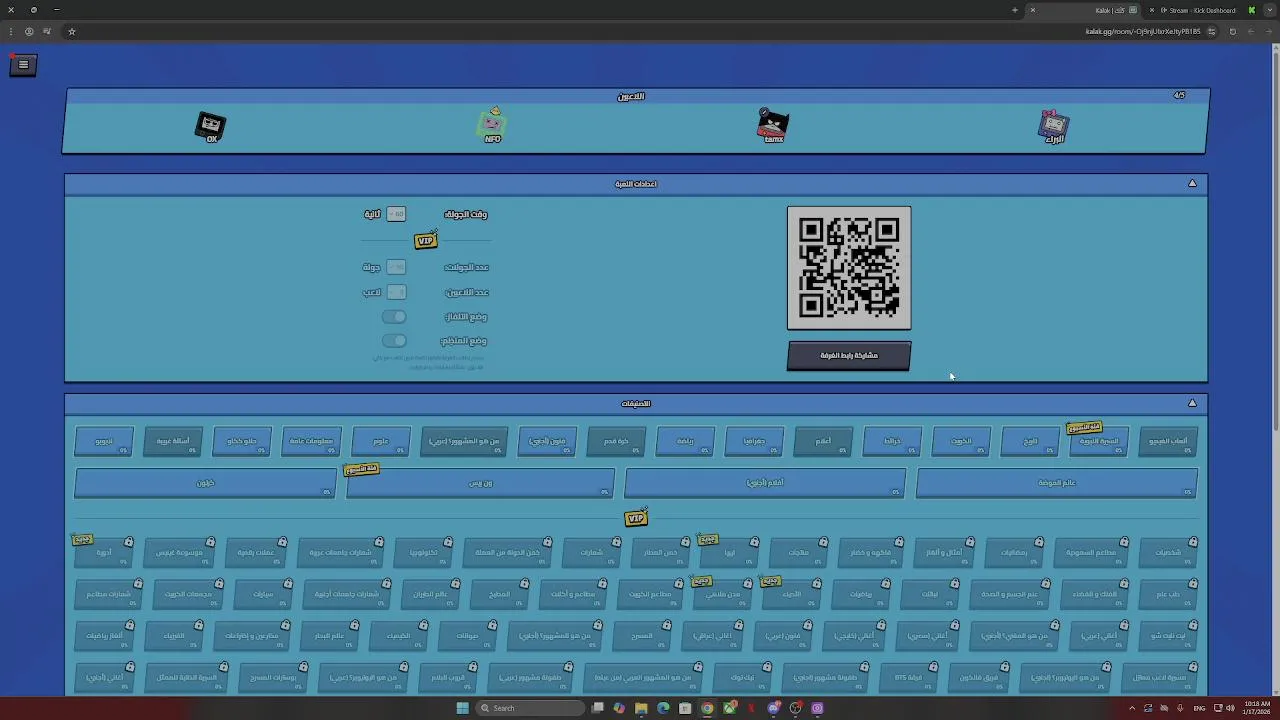Select the locked فريق فالكون category
Viewport: 1280px width, 720px height.
[979, 678]
